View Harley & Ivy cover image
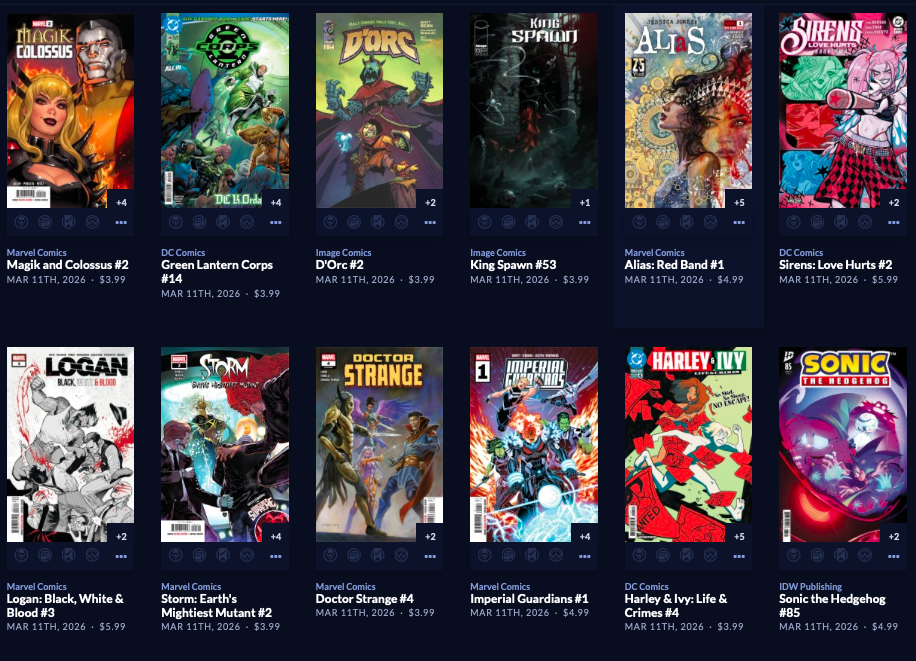Image resolution: width=916 pixels, height=661 pixels. [688, 444]
